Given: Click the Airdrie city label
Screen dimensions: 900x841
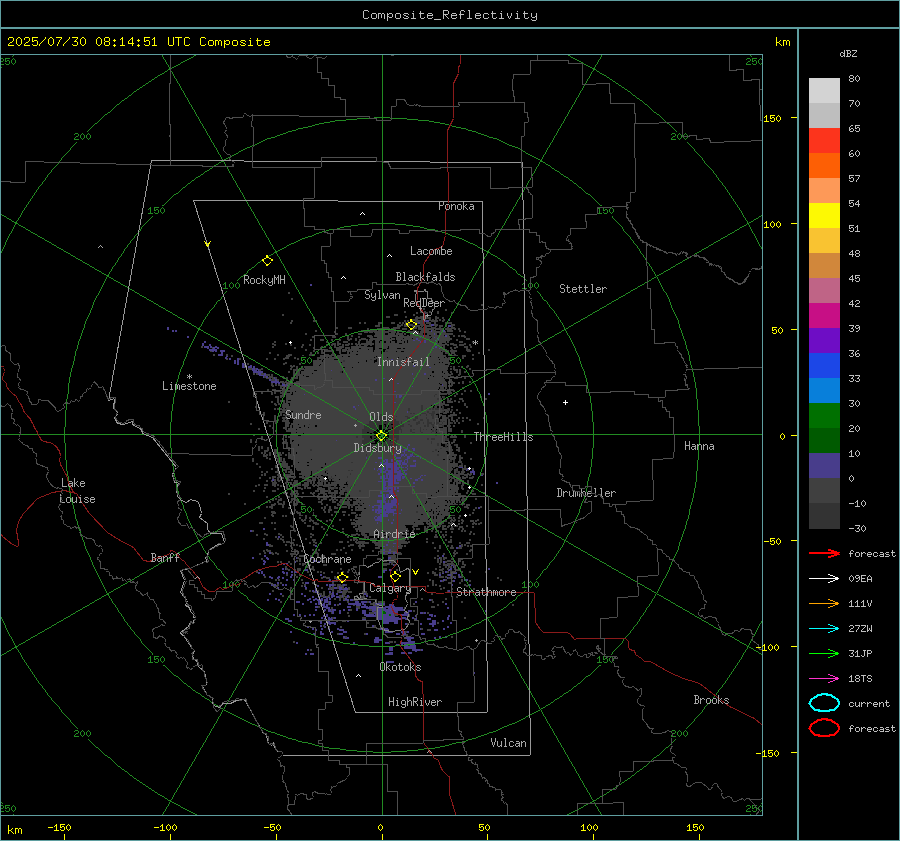Looking at the screenshot, I should 394,534.
